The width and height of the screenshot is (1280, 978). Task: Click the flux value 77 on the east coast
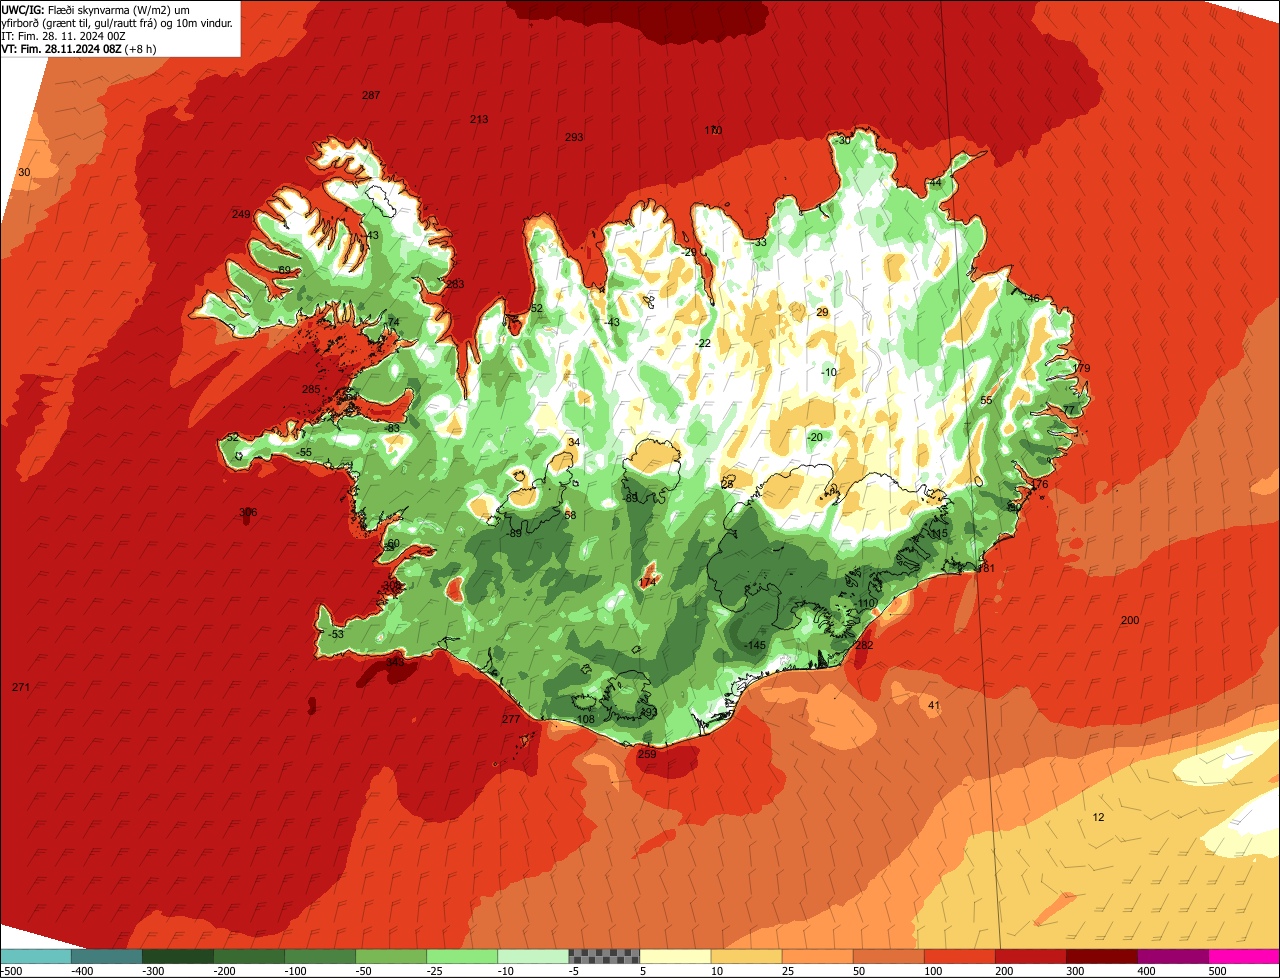pos(1069,410)
